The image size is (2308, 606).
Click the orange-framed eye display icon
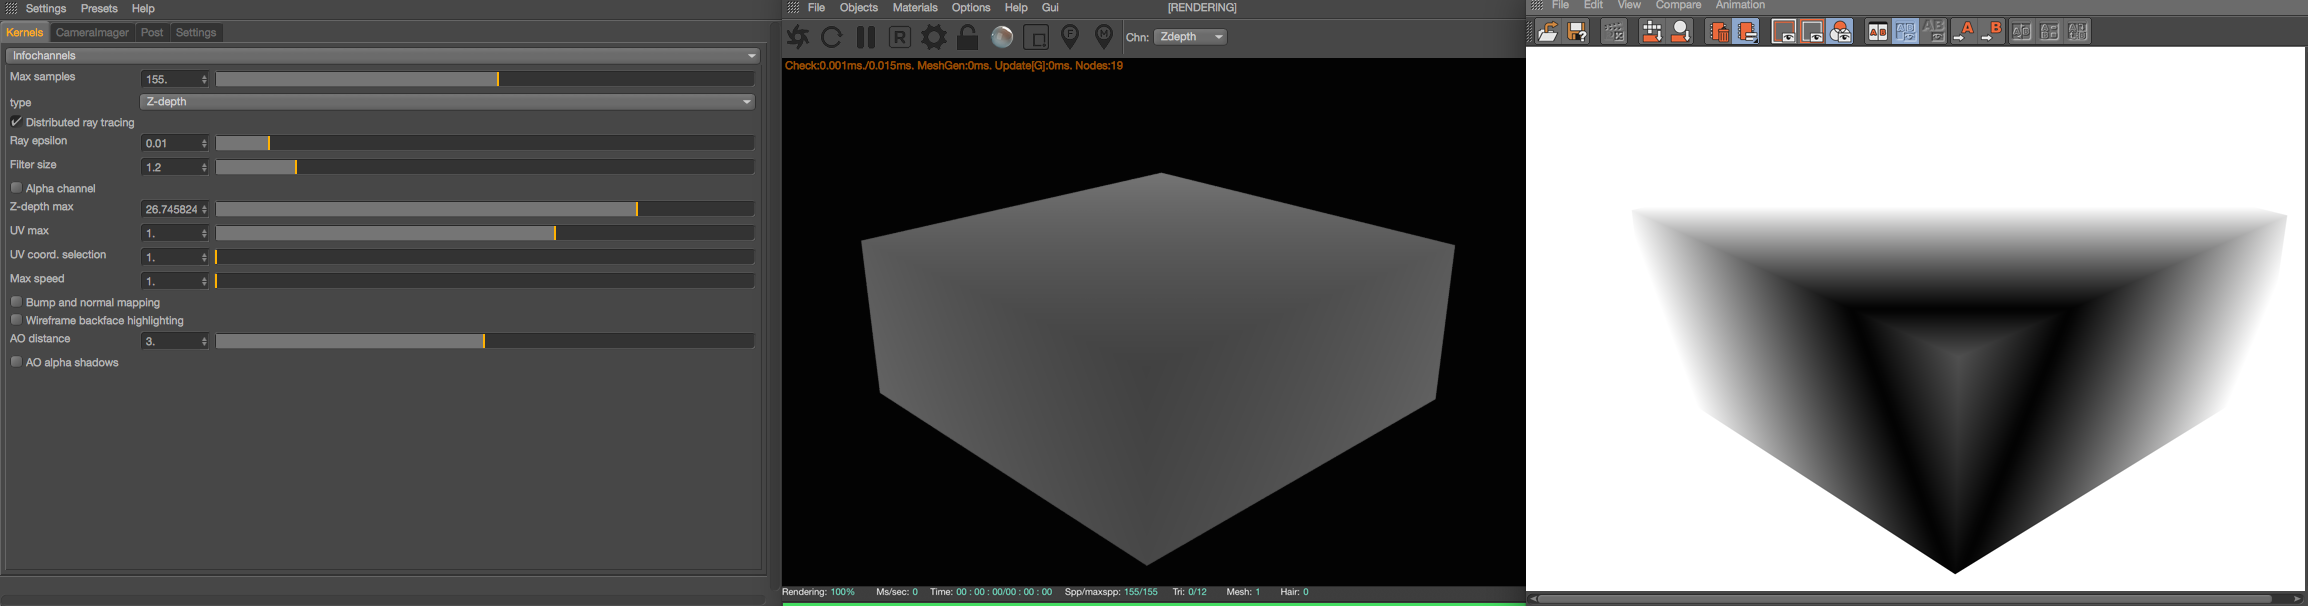[x=1784, y=32]
